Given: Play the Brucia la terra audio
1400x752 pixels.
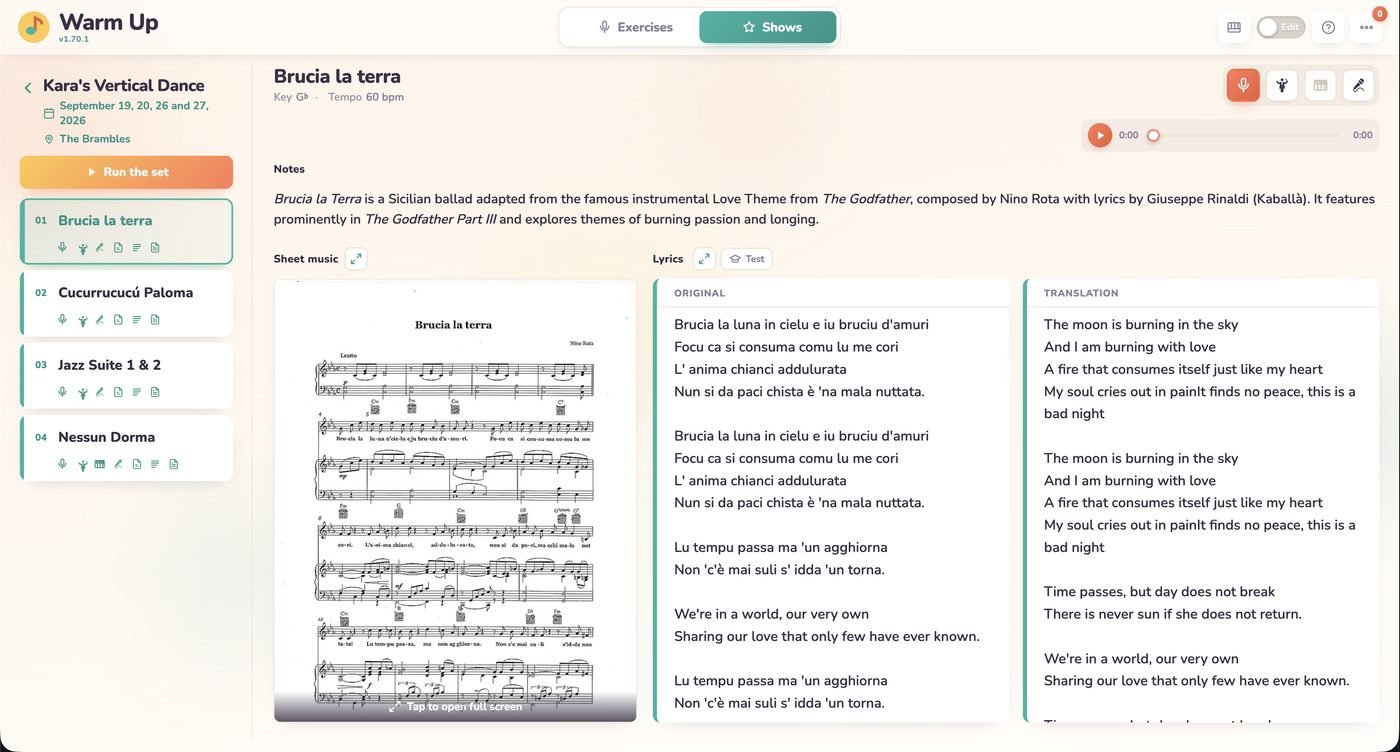Looking at the screenshot, I should (1100, 135).
